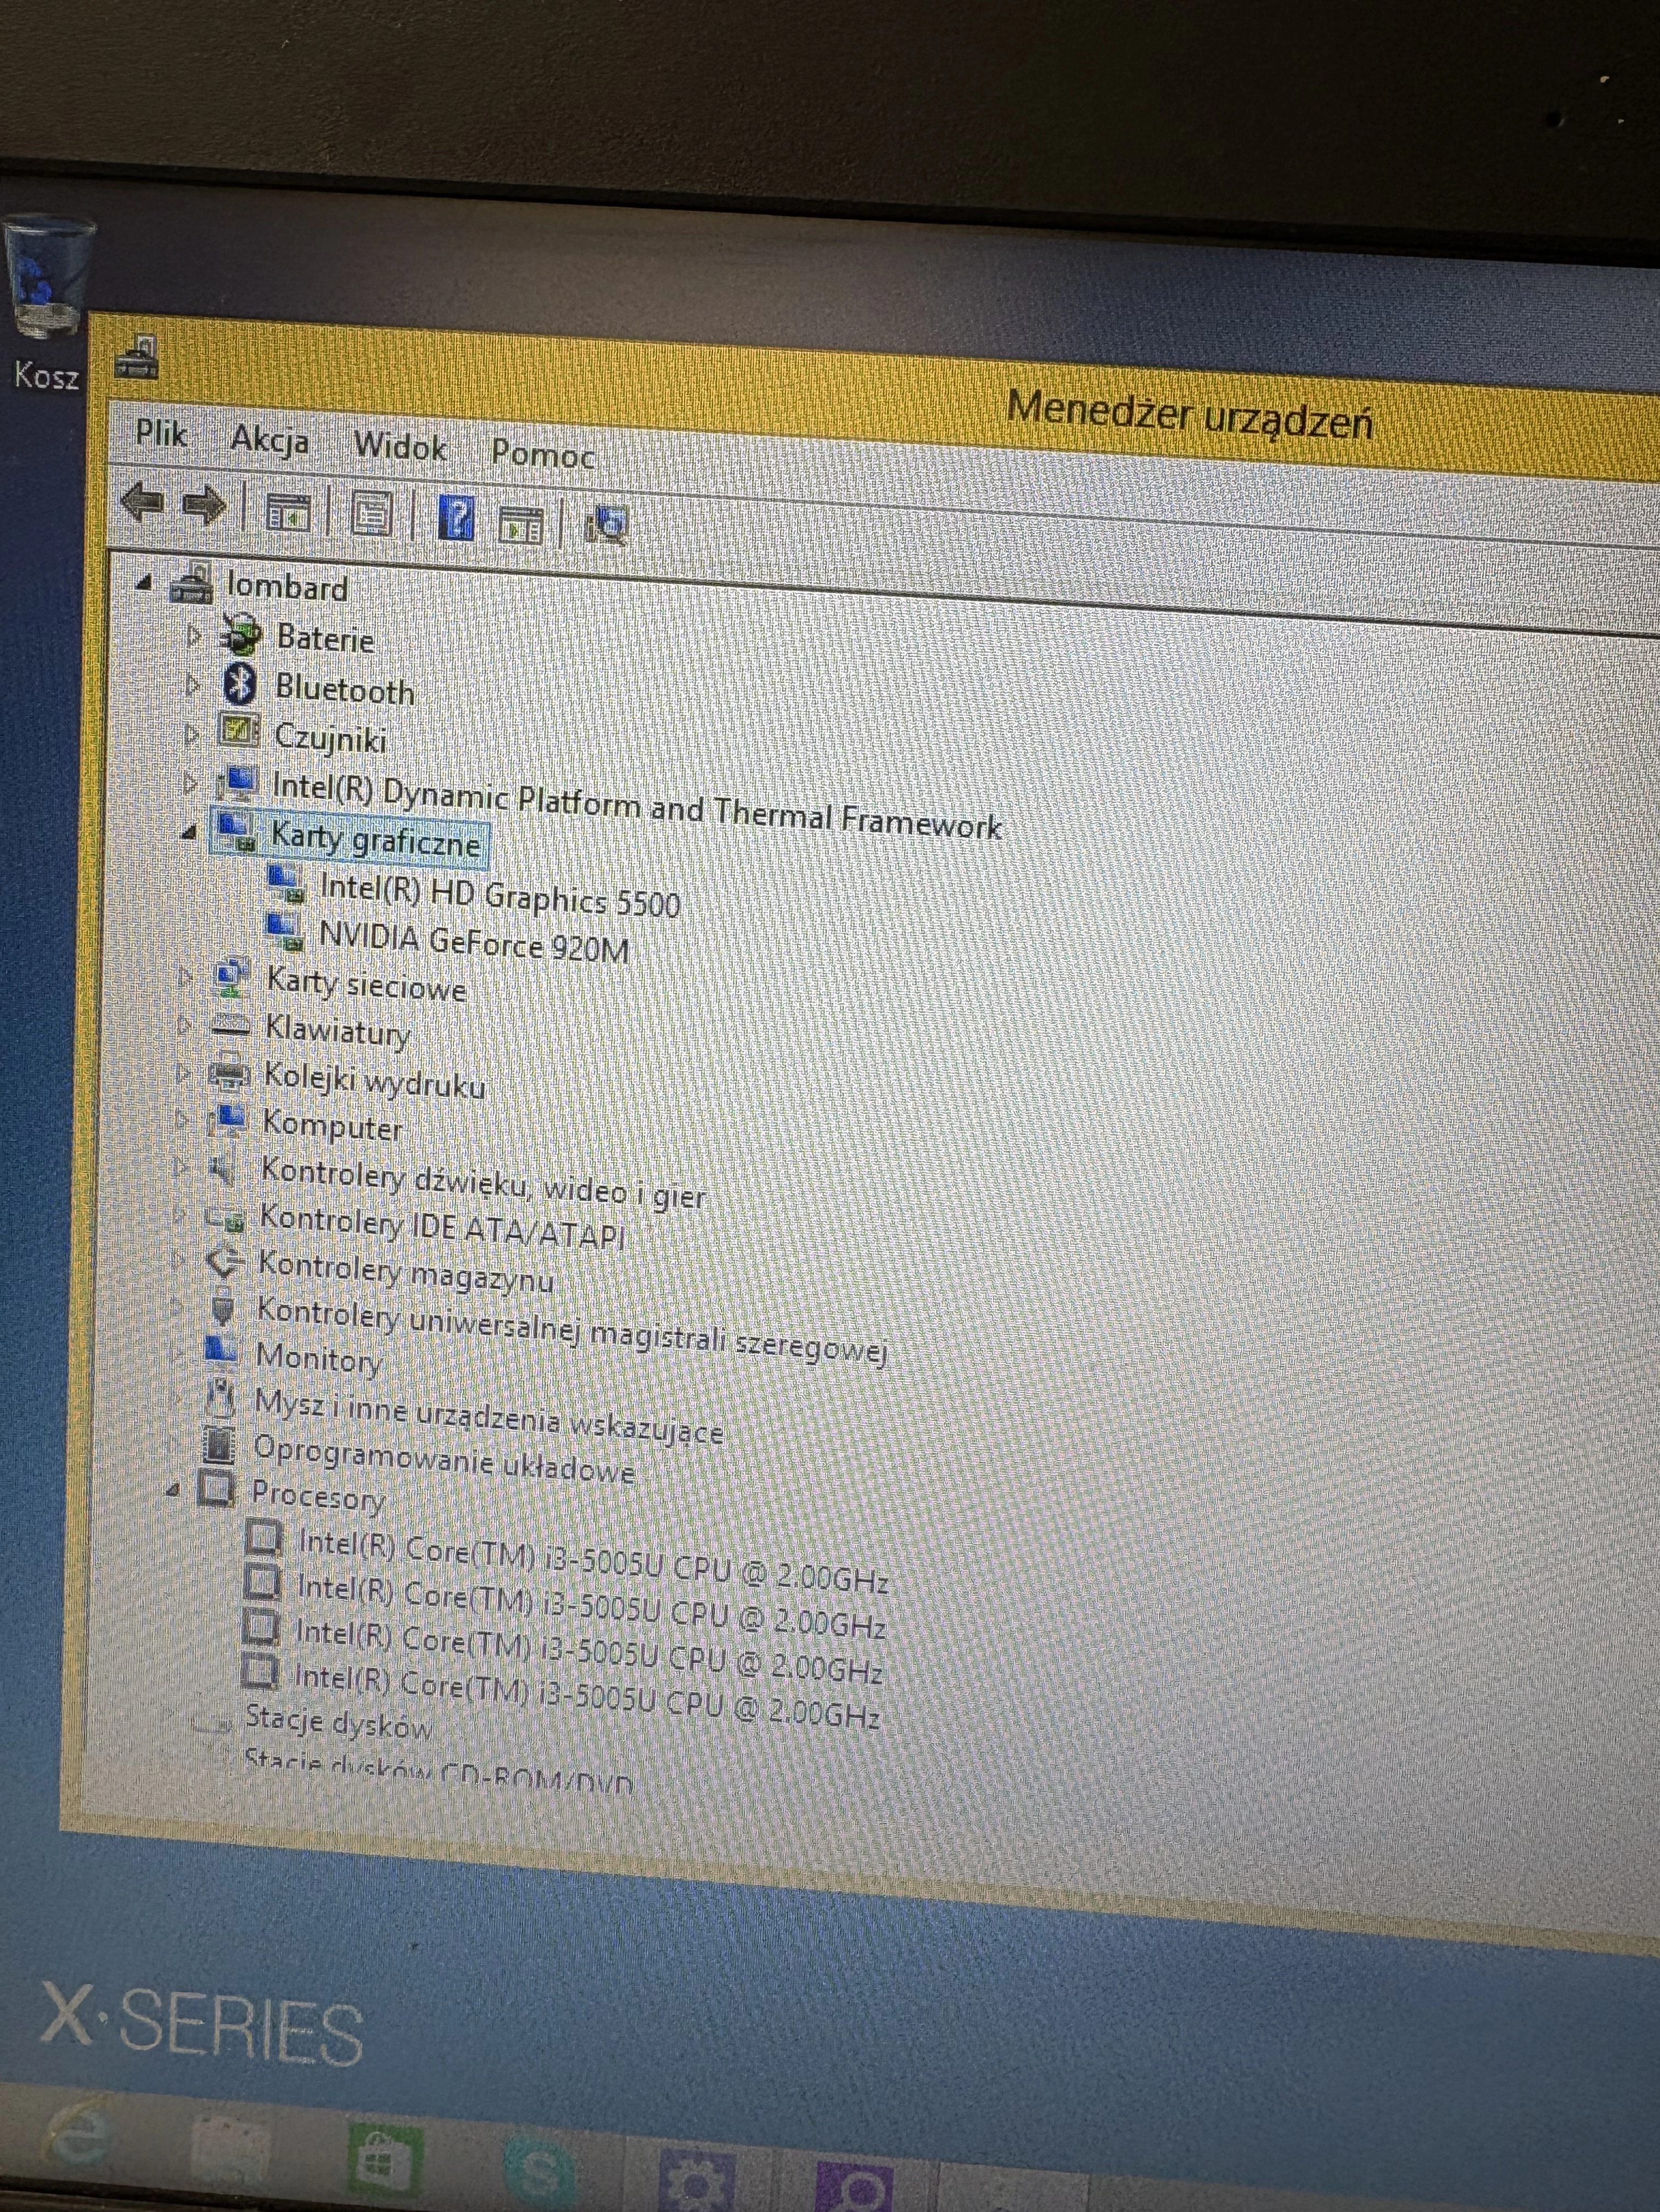Select the last i3-5005U processor entry
This screenshot has height=2212, width=1660.
click(587, 1696)
